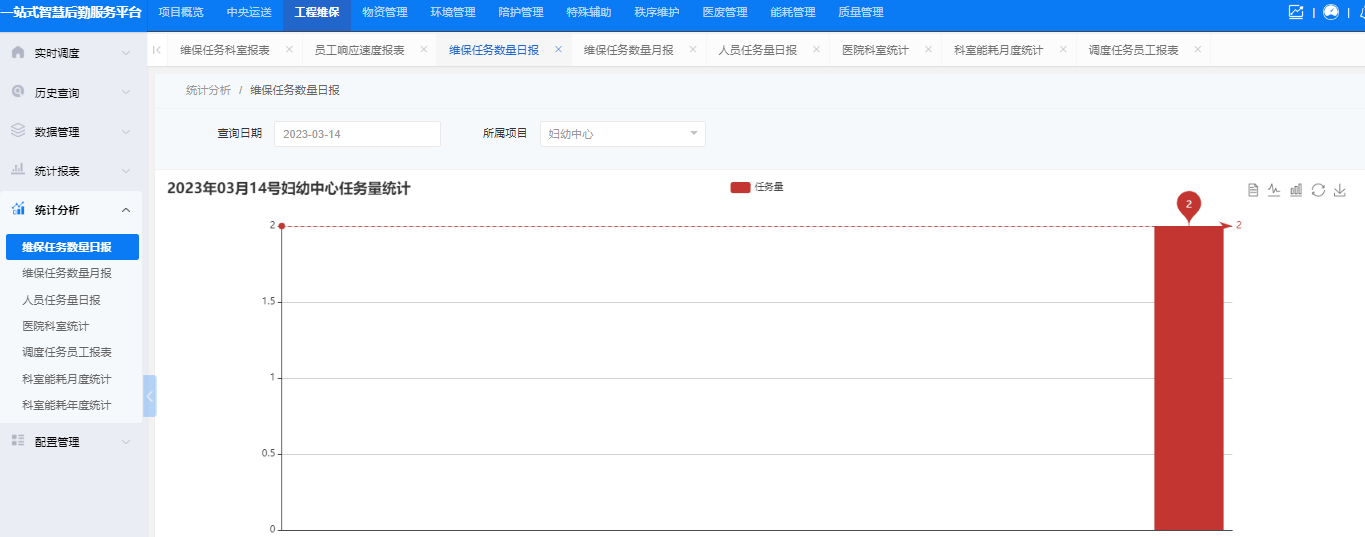Download the chart as an image
The height and width of the screenshot is (537, 1365).
pos(1340,190)
